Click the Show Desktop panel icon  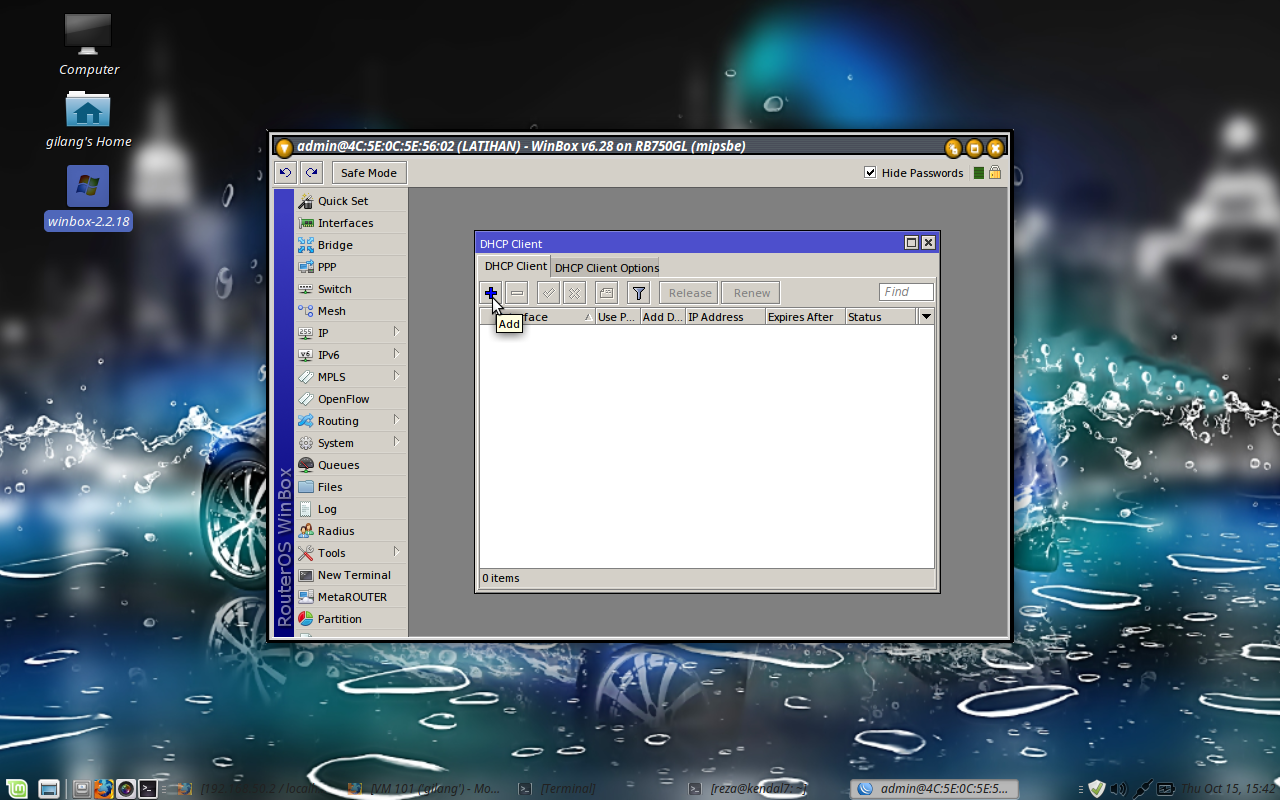coord(49,788)
